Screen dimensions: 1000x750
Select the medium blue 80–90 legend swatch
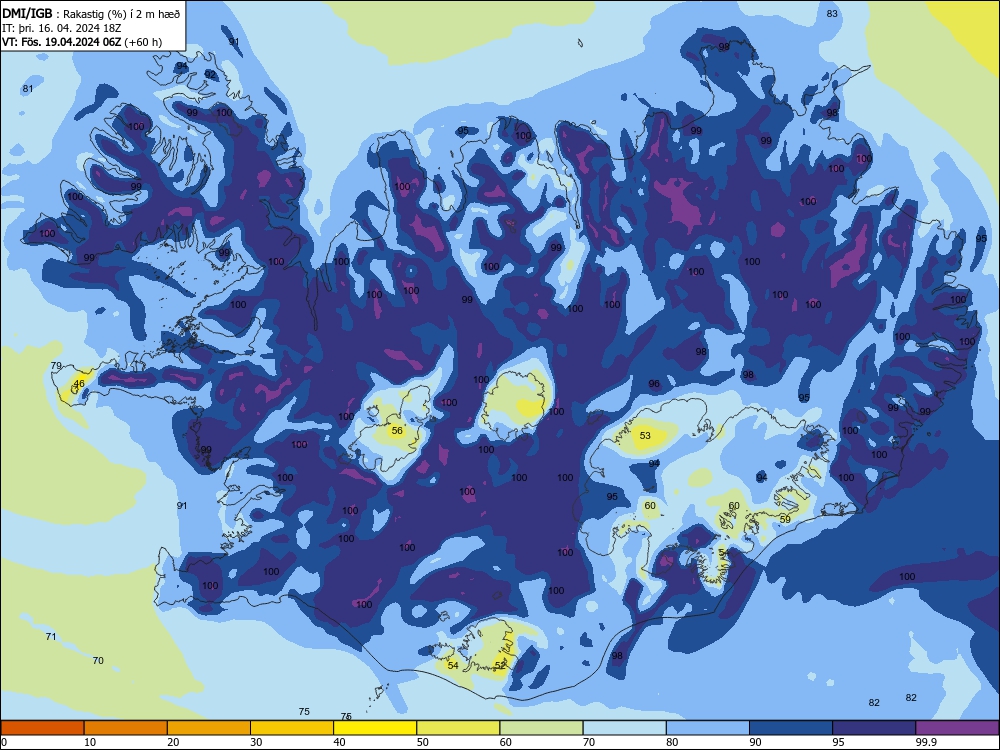(x=708, y=728)
